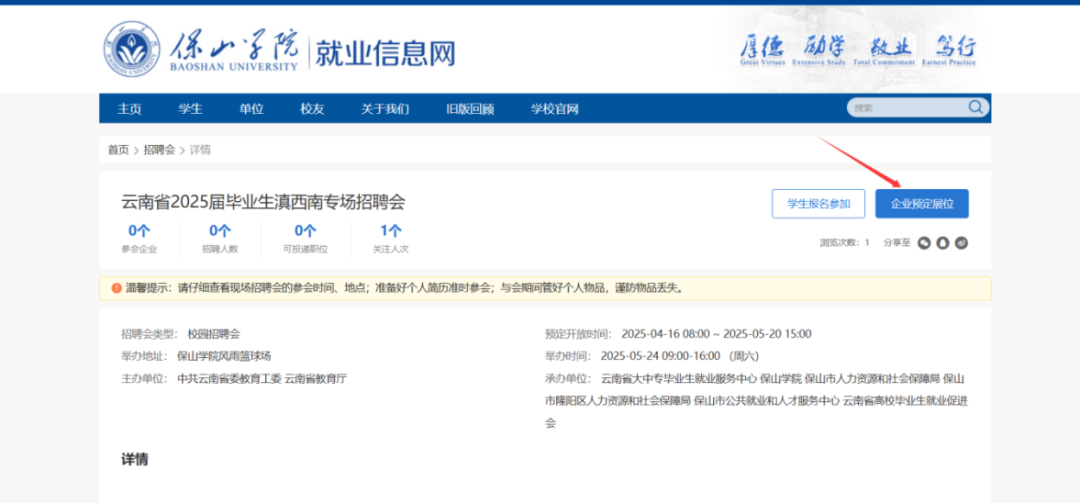Go to 招聘会 in the breadcrumb
The image size is (1080, 504).
tap(159, 149)
